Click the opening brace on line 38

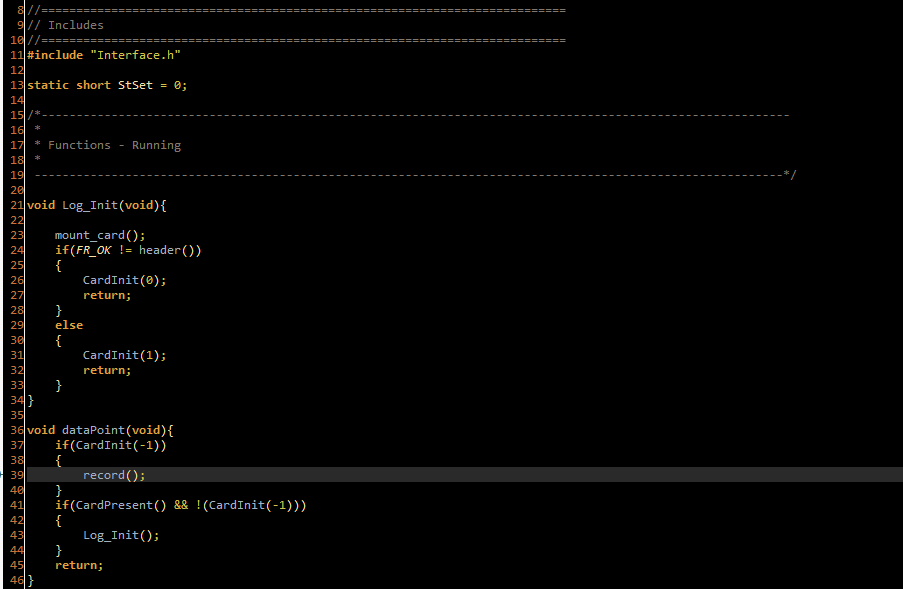click(x=58, y=460)
